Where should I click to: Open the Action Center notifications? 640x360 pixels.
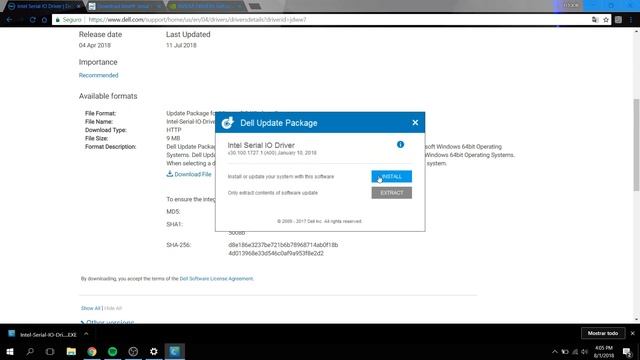click(627, 352)
